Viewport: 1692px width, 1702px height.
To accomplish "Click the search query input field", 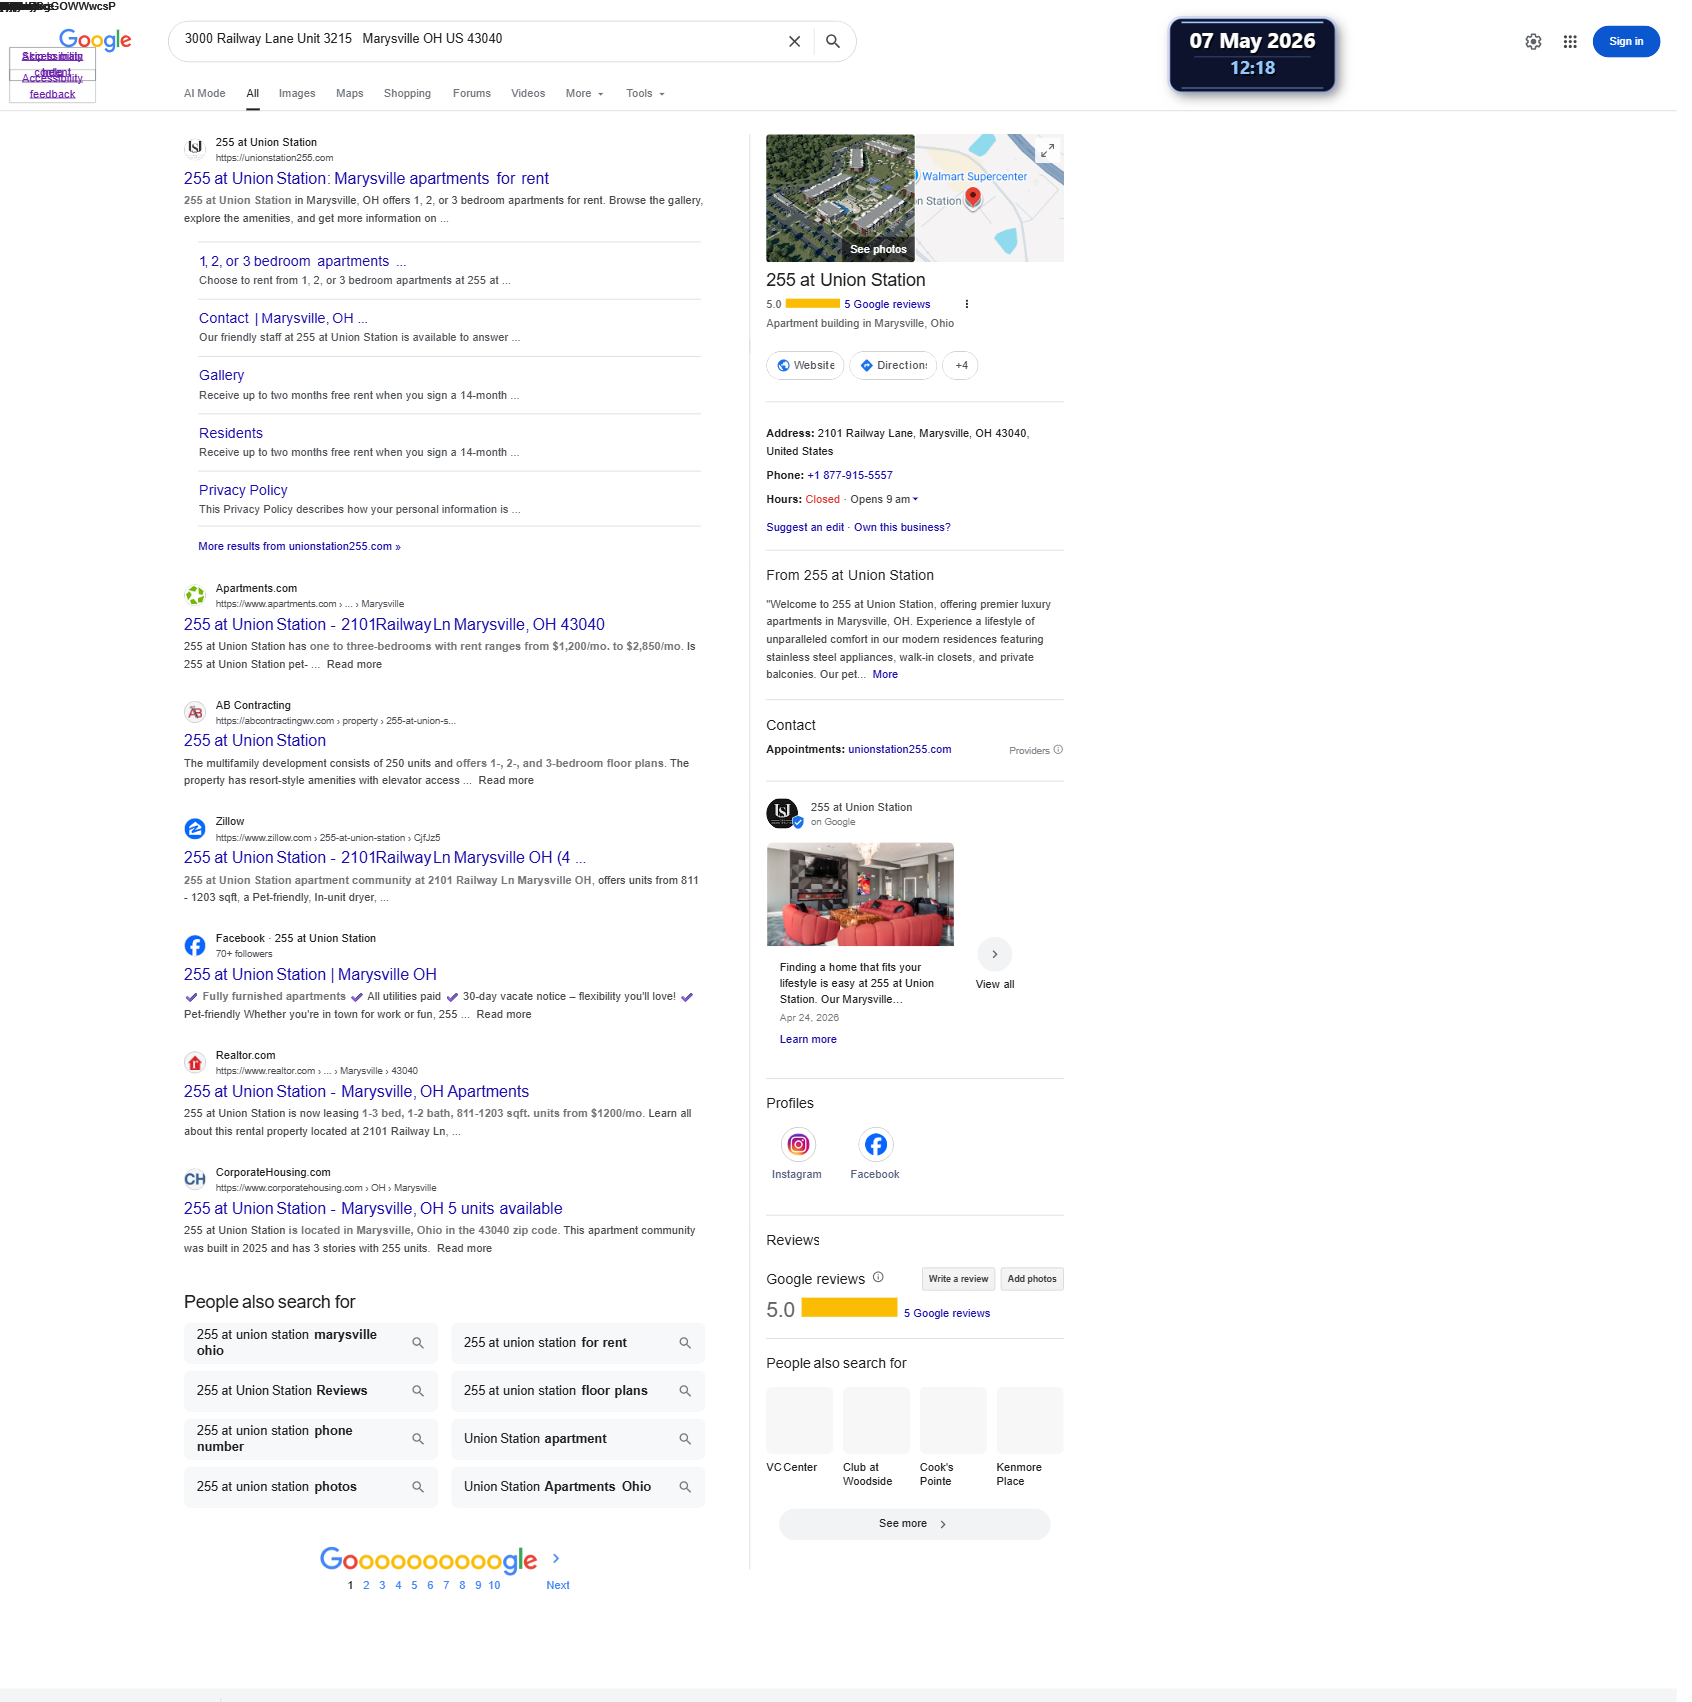I will click(x=480, y=40).
